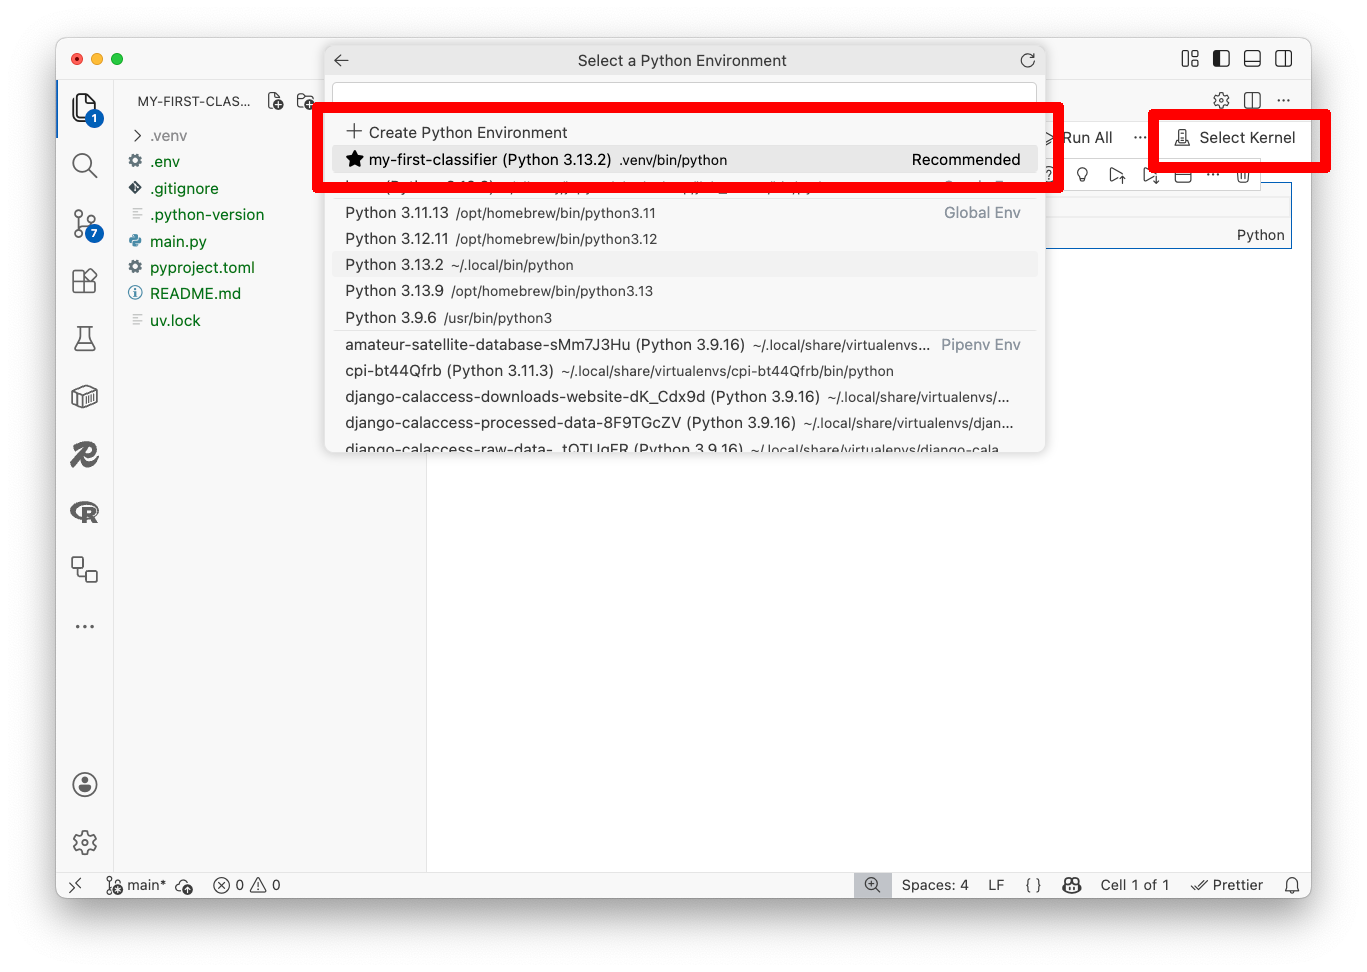Image resolution: width=1367 pixels, height=972 pixels.
Task: Open the main* branch menu in status bar
Action: [135, 884]
